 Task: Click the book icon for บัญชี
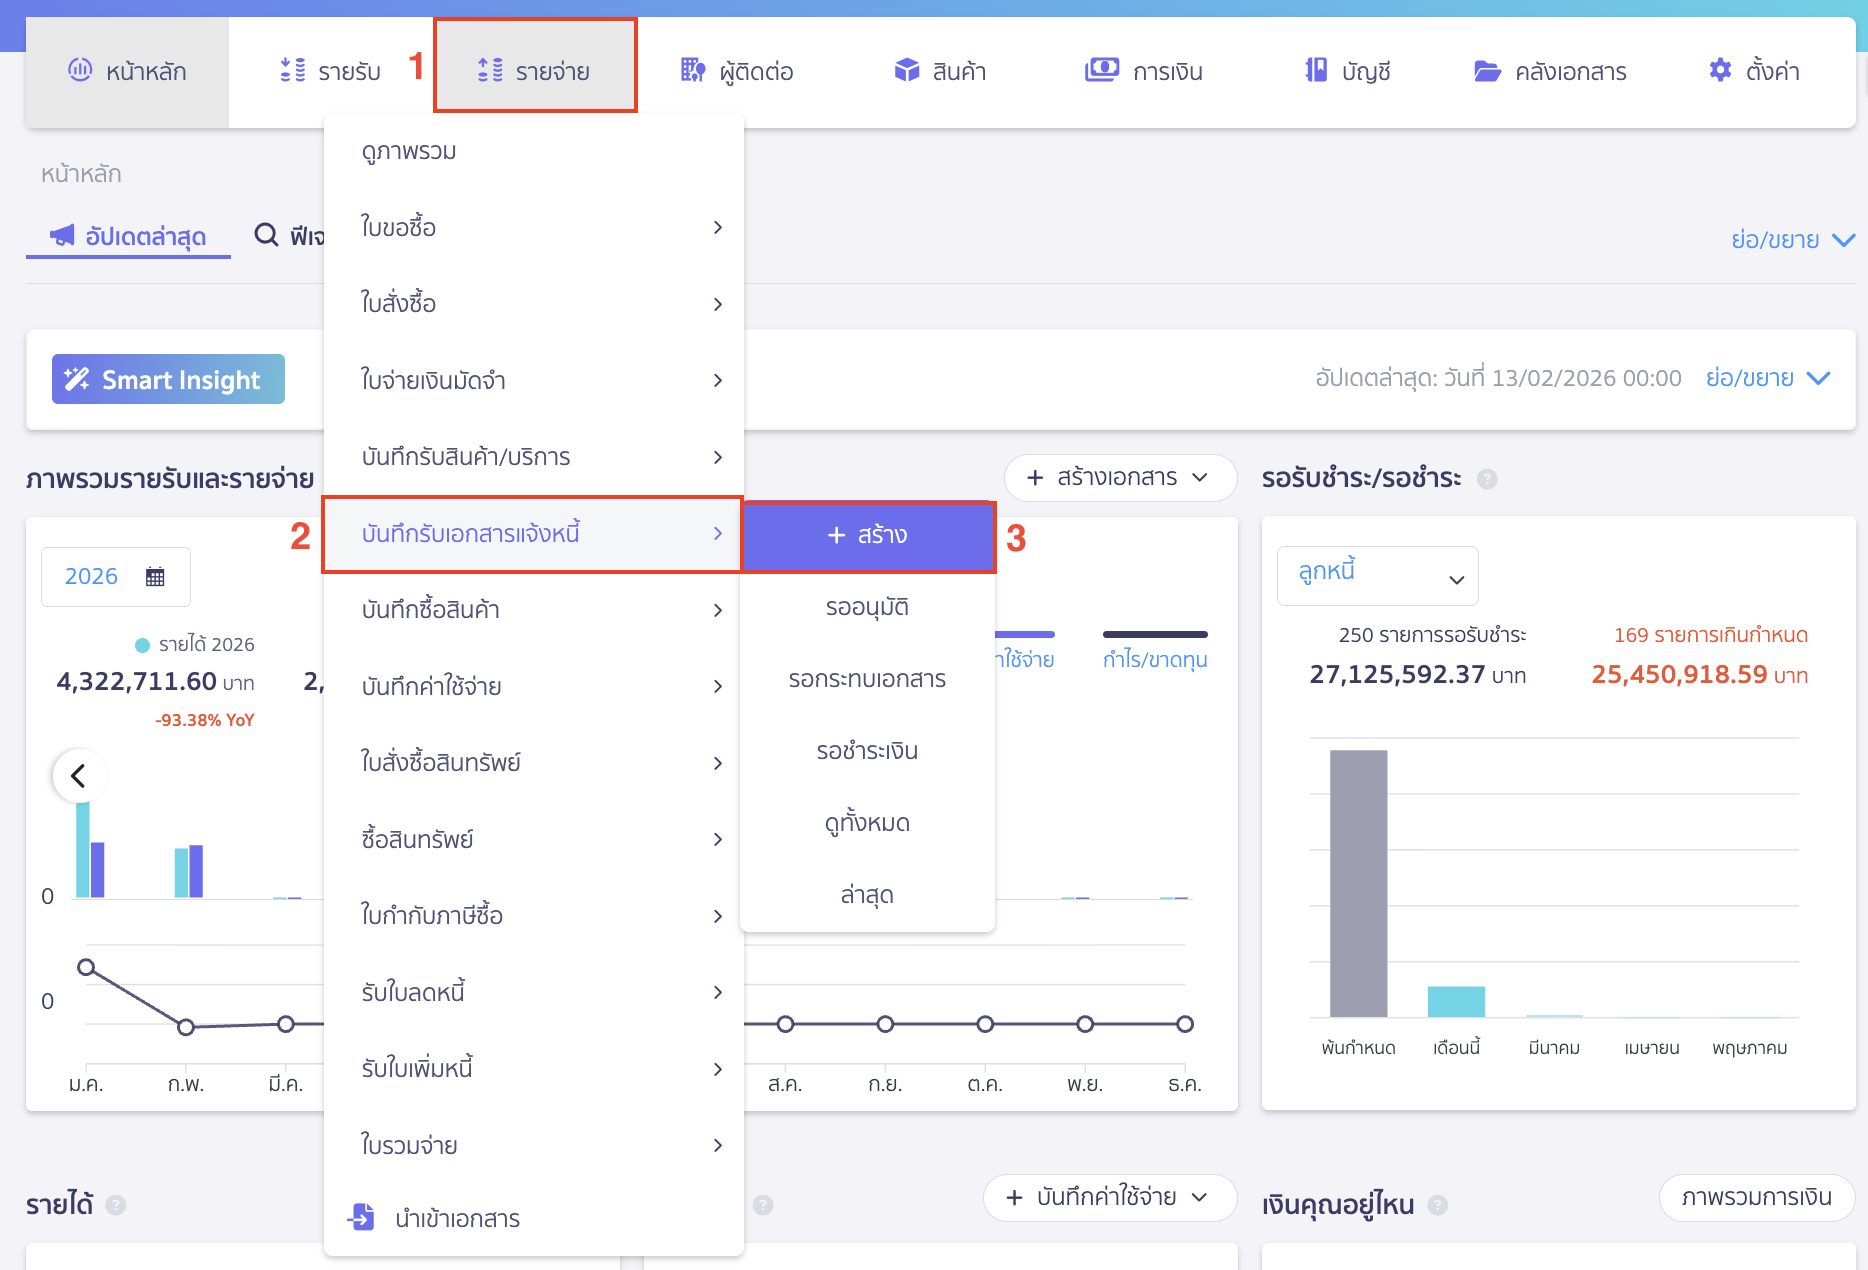(1316, 70)
